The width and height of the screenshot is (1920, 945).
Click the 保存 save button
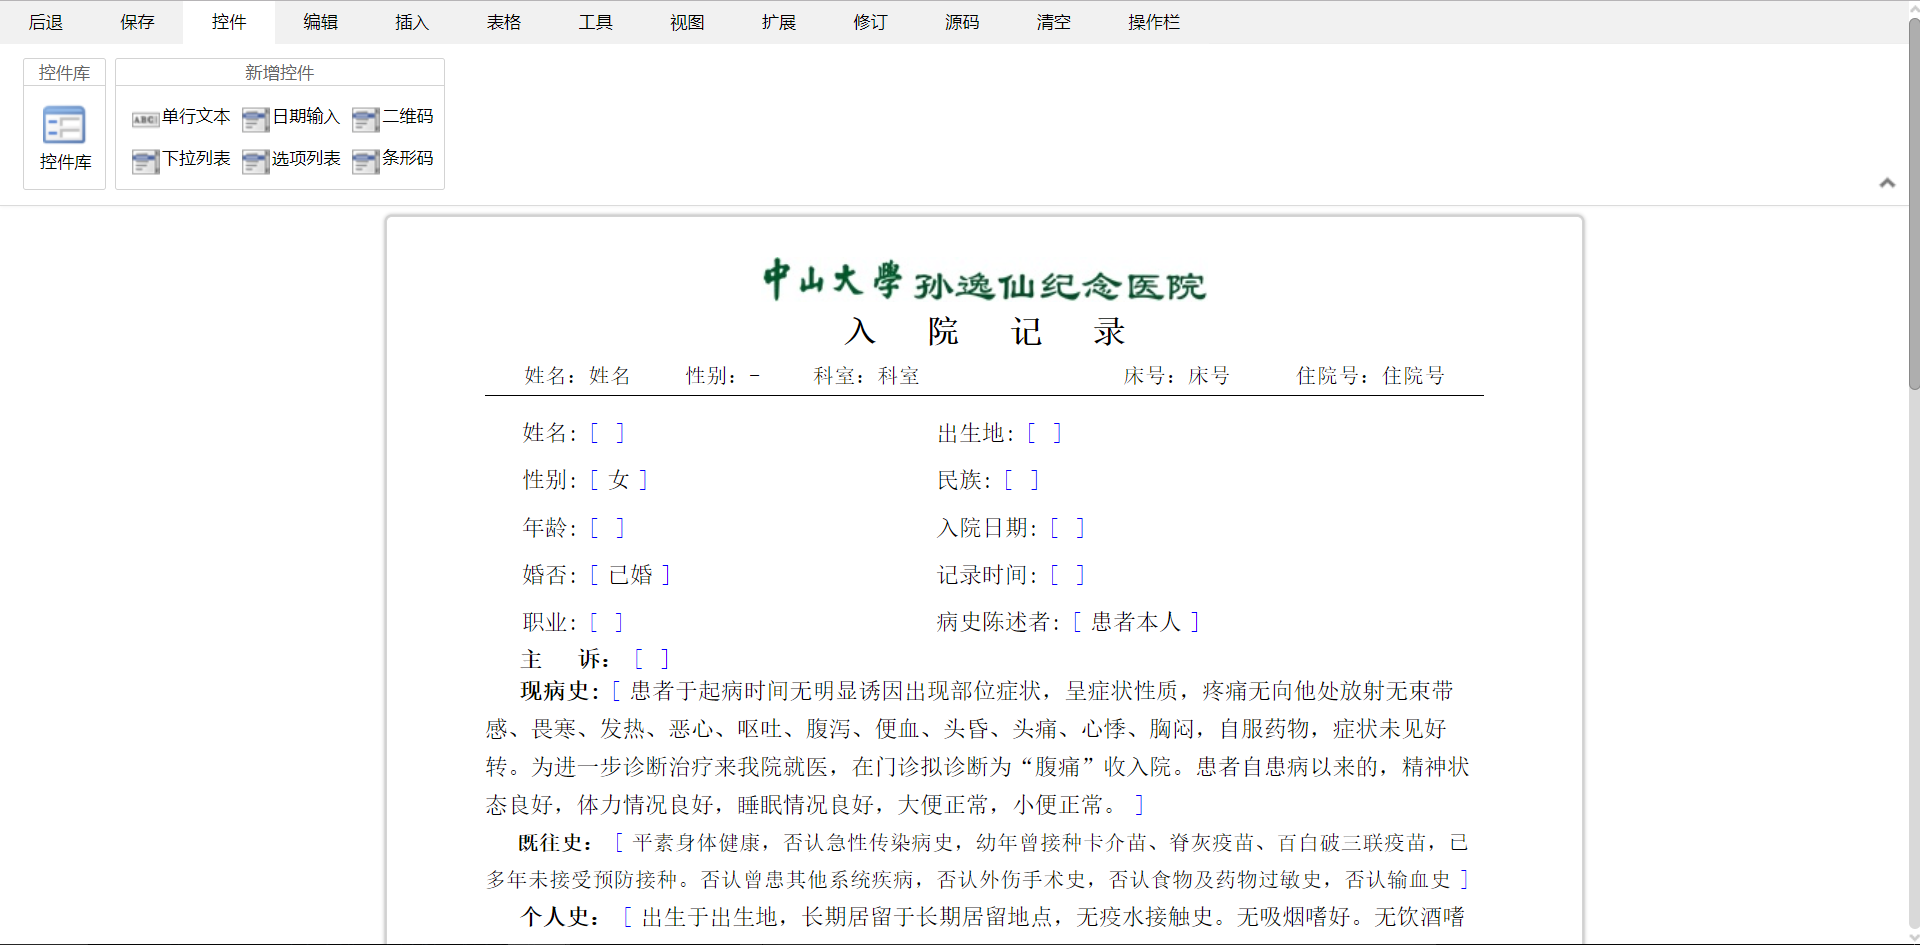click(137, 22)
